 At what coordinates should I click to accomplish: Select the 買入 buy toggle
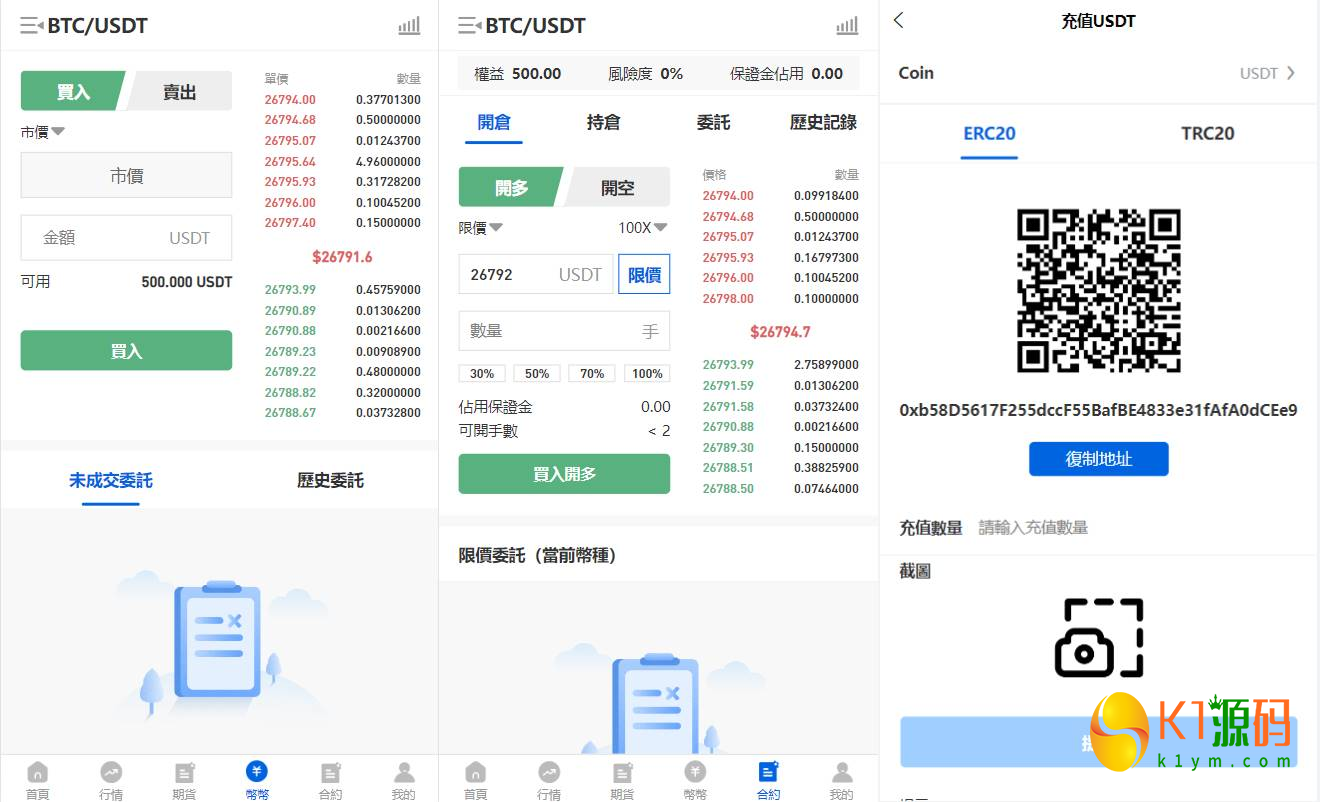73,91
